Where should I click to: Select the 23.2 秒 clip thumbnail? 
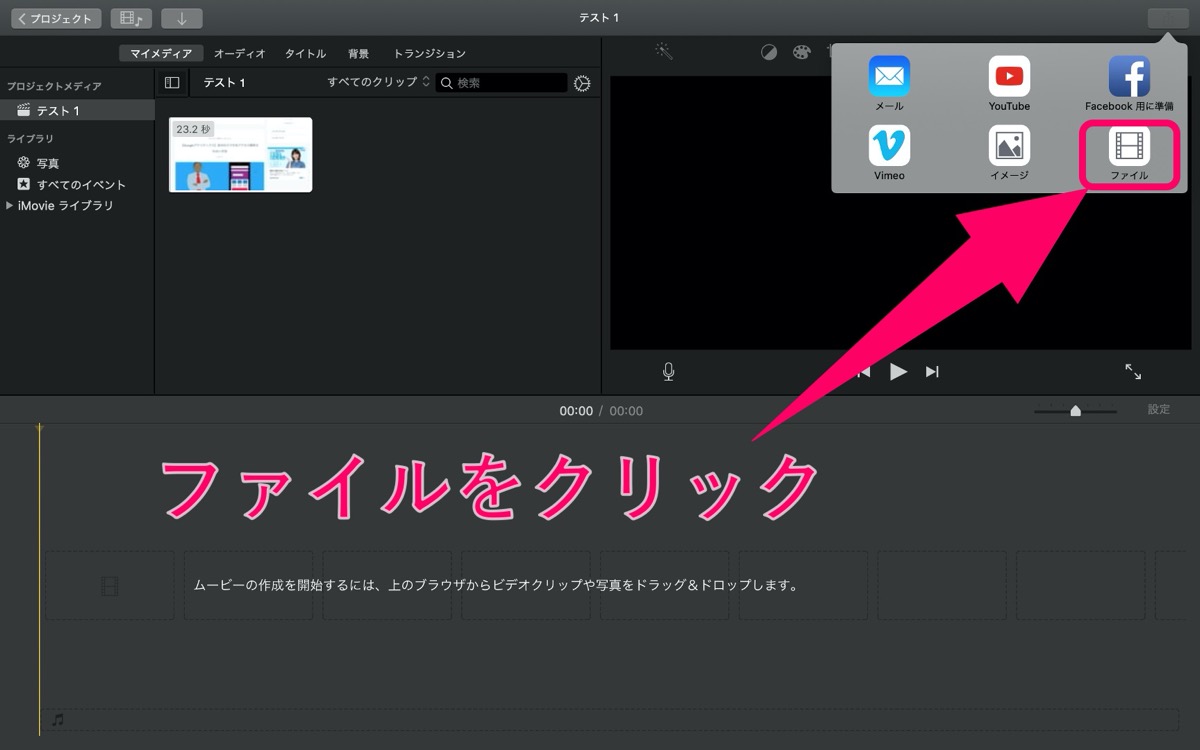coord(240,155)
